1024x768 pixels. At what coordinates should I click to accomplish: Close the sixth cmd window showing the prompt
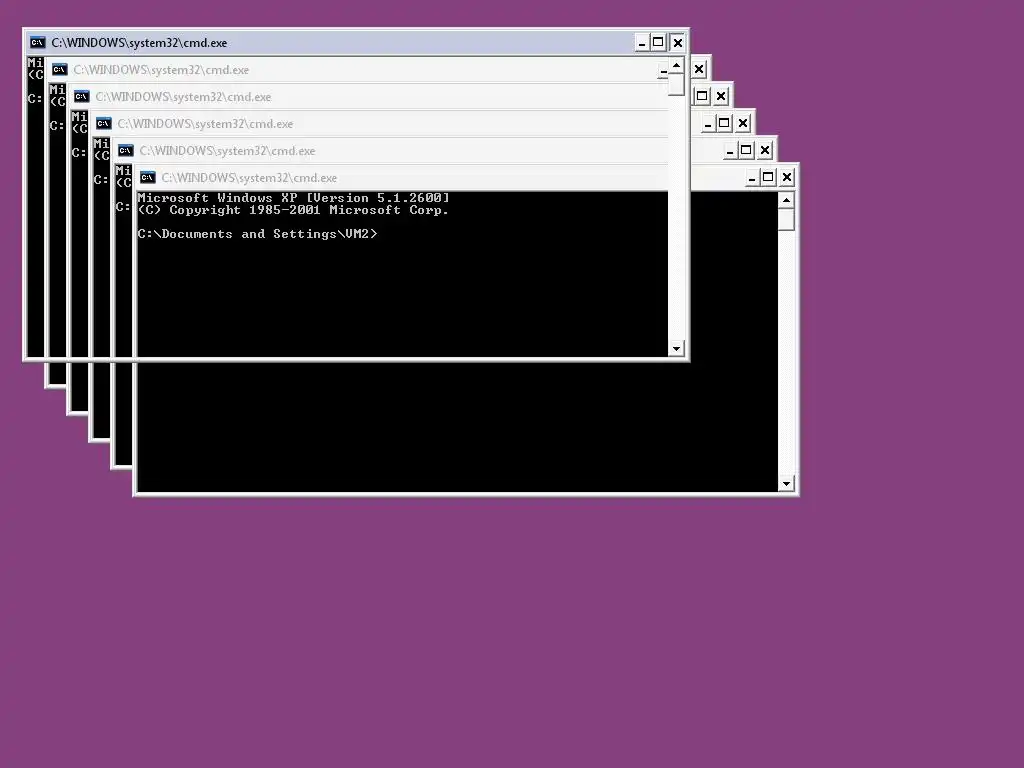(x=788, y=178)
